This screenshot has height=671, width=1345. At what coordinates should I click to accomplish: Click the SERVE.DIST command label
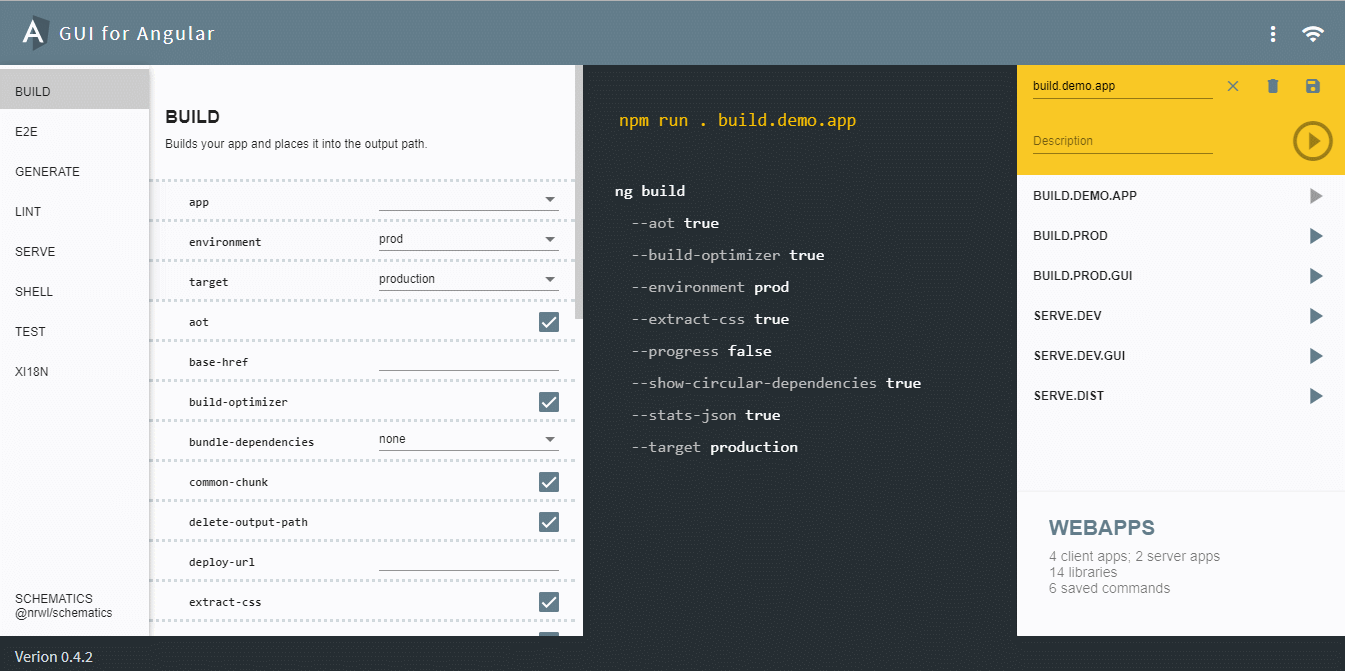1069,396
